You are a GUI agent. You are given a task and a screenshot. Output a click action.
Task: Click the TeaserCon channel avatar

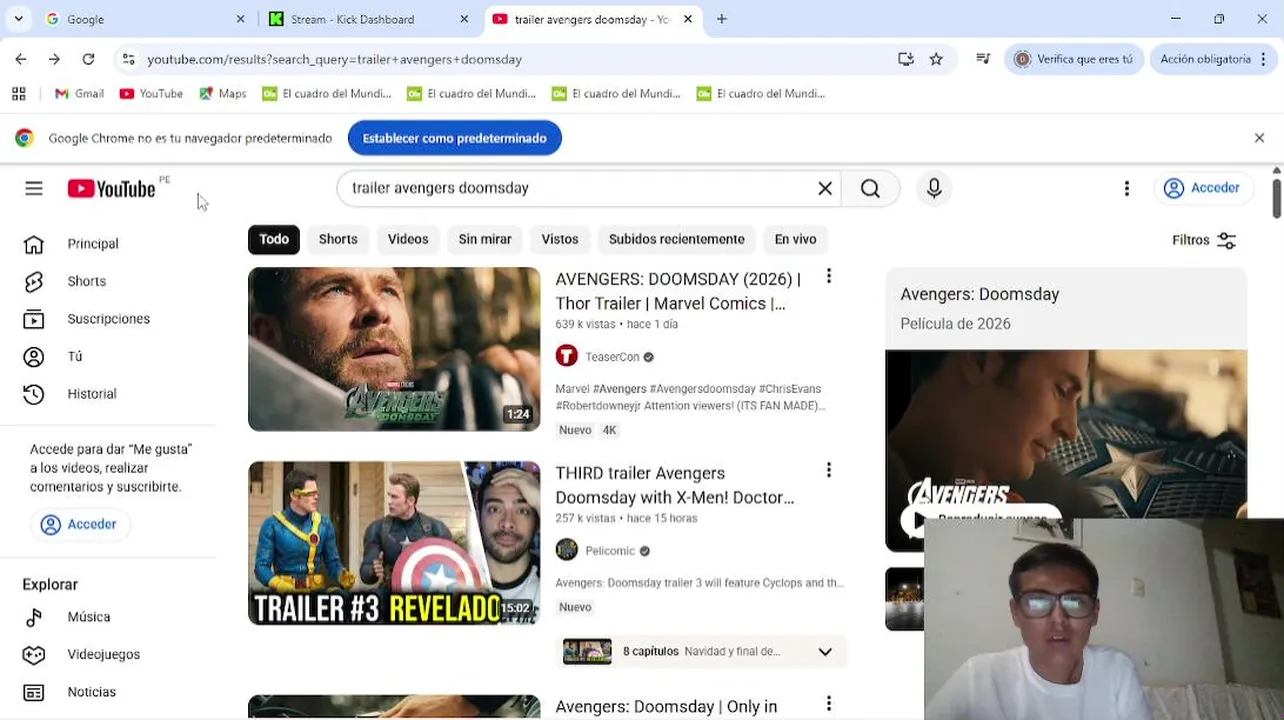tap(567, 356)
